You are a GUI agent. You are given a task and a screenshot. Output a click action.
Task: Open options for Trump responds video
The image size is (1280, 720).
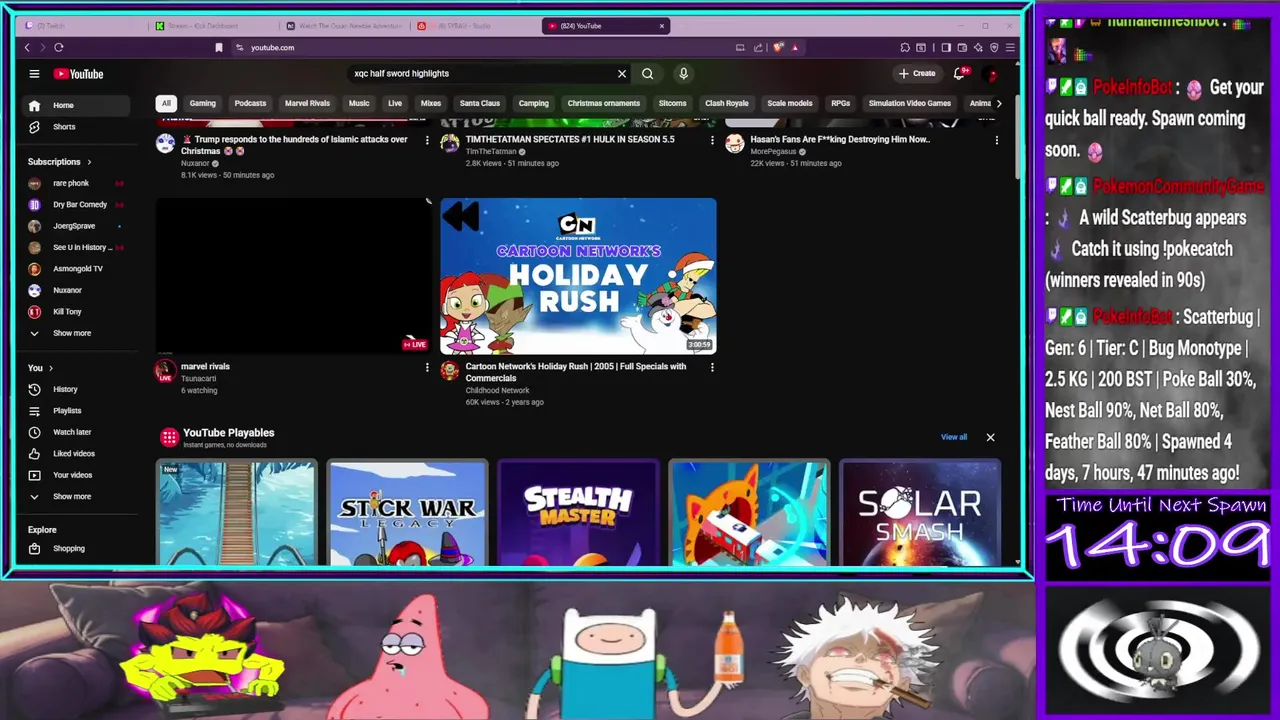coord(427,141)
